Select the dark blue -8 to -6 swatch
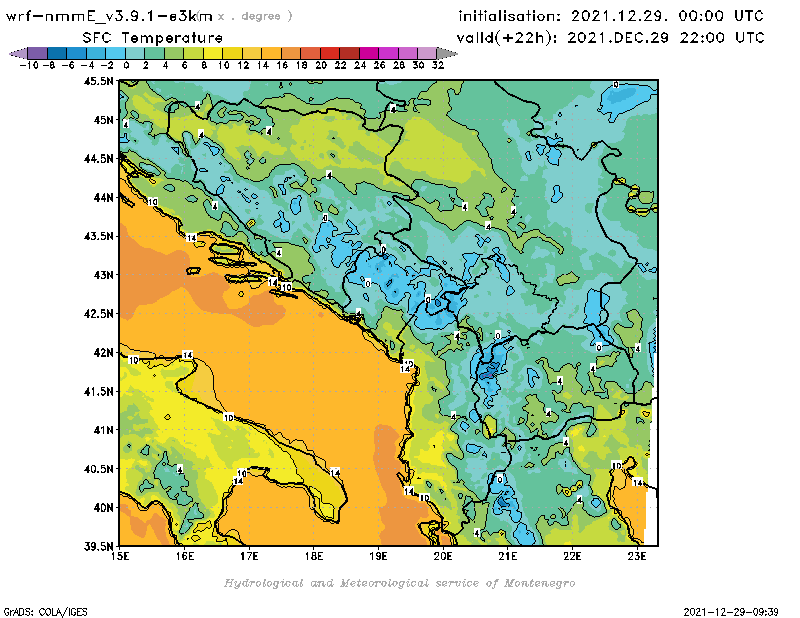 tap(57, 53)
